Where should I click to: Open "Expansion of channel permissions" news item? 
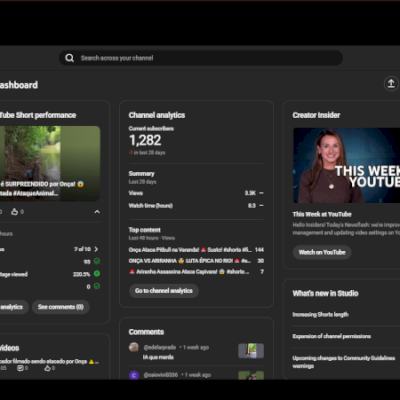pyautogui.click(x=332, y=336)
